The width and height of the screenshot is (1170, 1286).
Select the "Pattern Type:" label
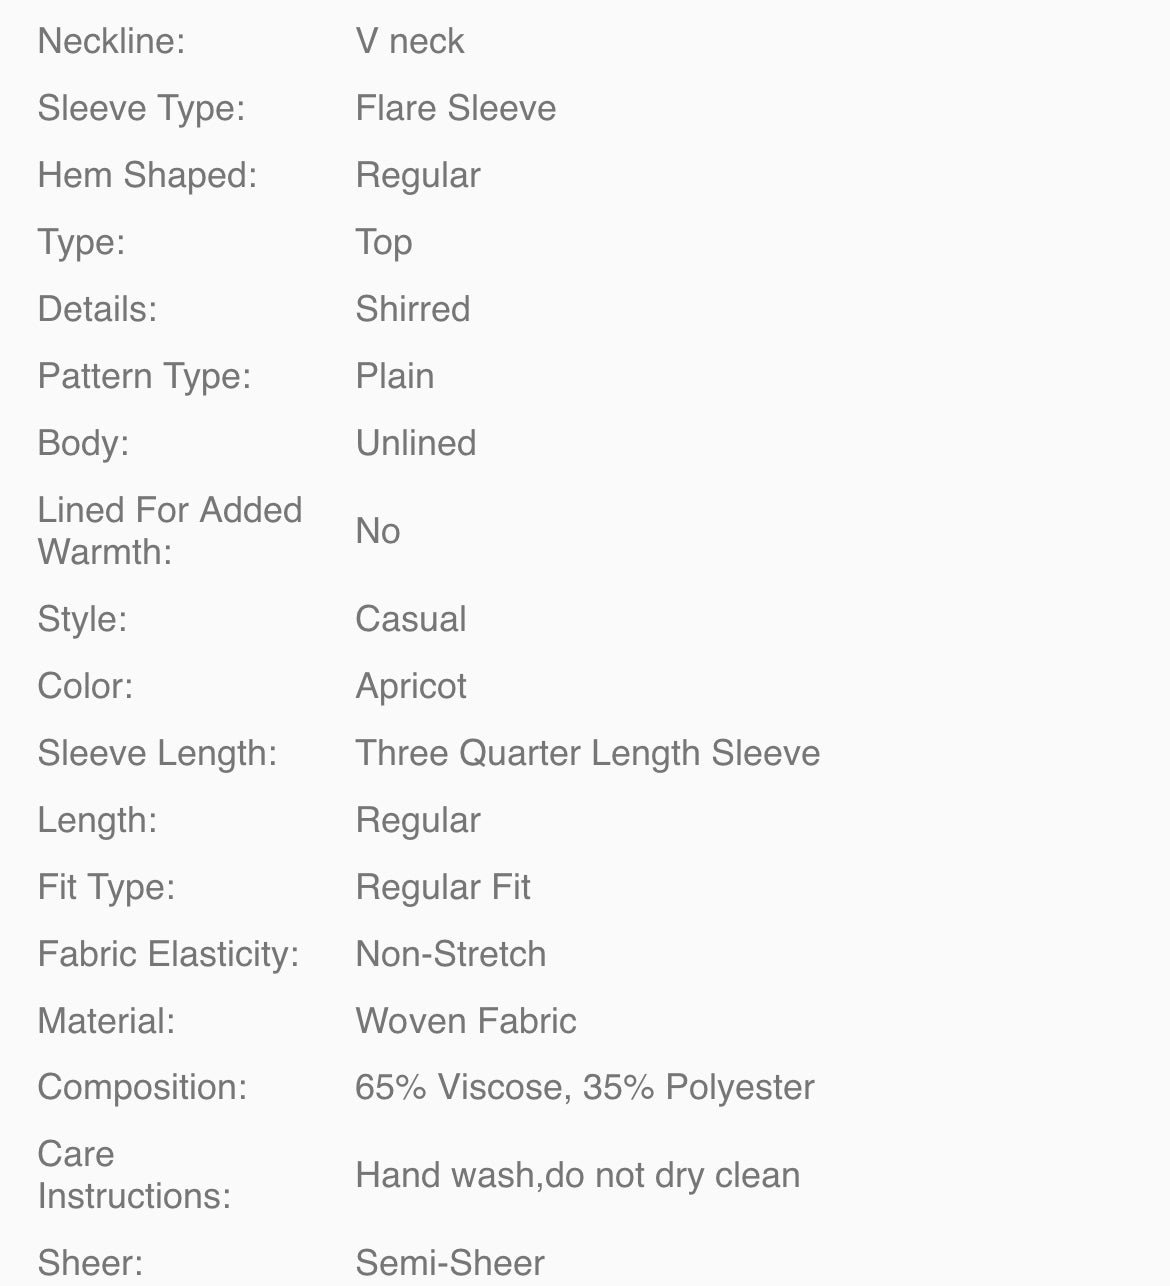(144, 376)
